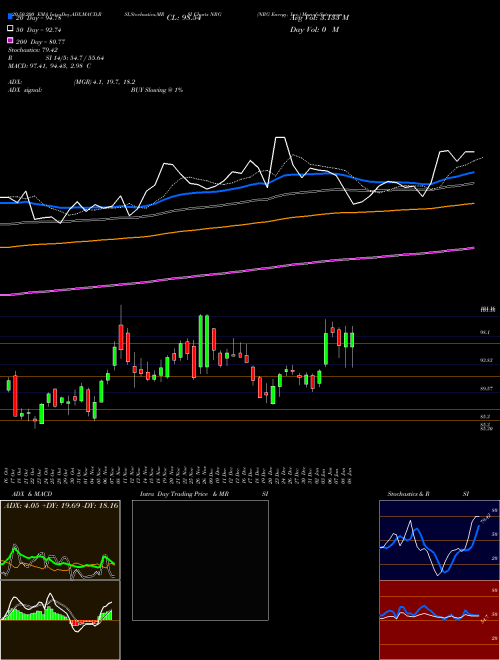This screenshot has width=500, height=660.
Task: Open the ADX indicator chart thumbnail
Action: click(60, 540)
